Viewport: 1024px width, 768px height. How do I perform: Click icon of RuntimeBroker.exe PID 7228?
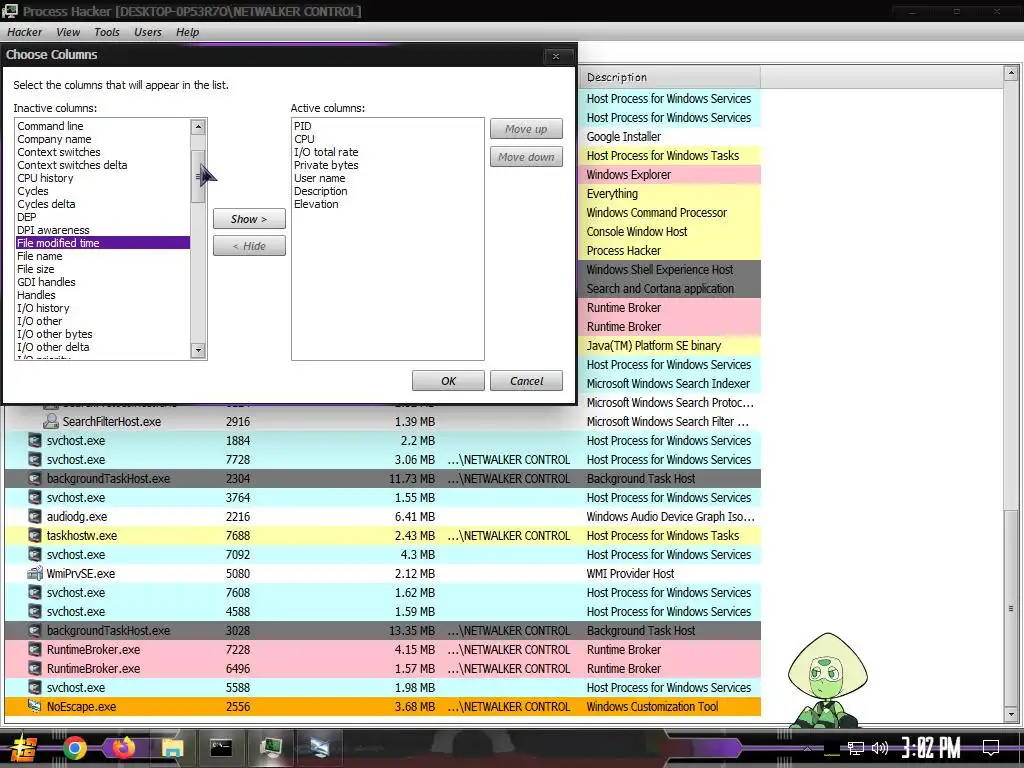click(35, 650)
